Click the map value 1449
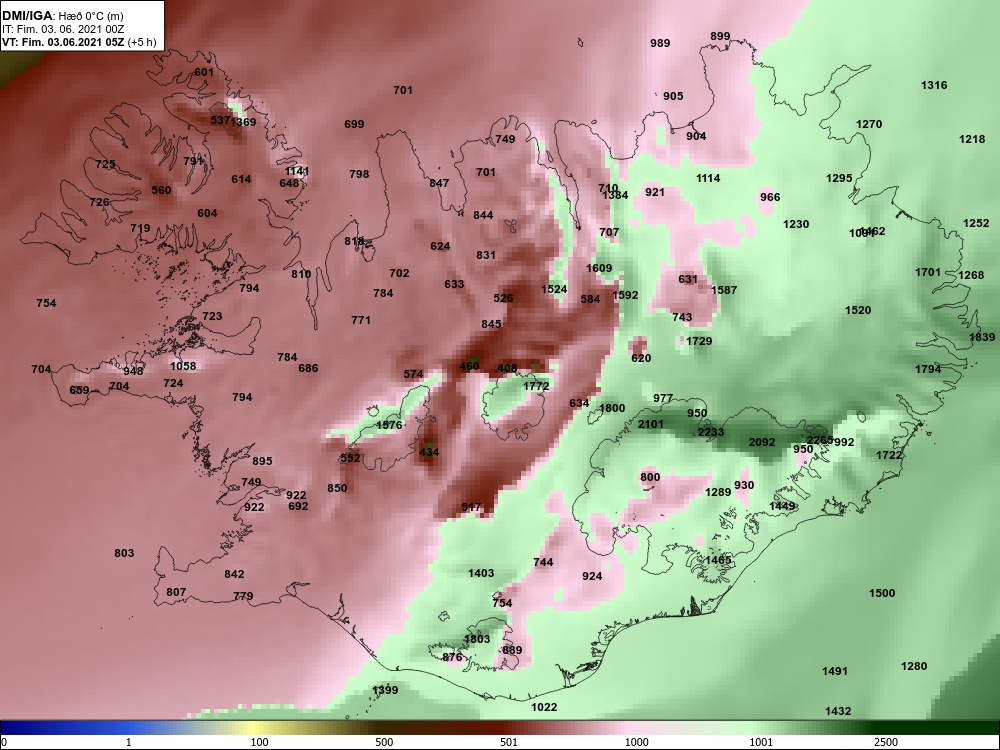This screenshot has width=1000, height=750. point(782,506)
